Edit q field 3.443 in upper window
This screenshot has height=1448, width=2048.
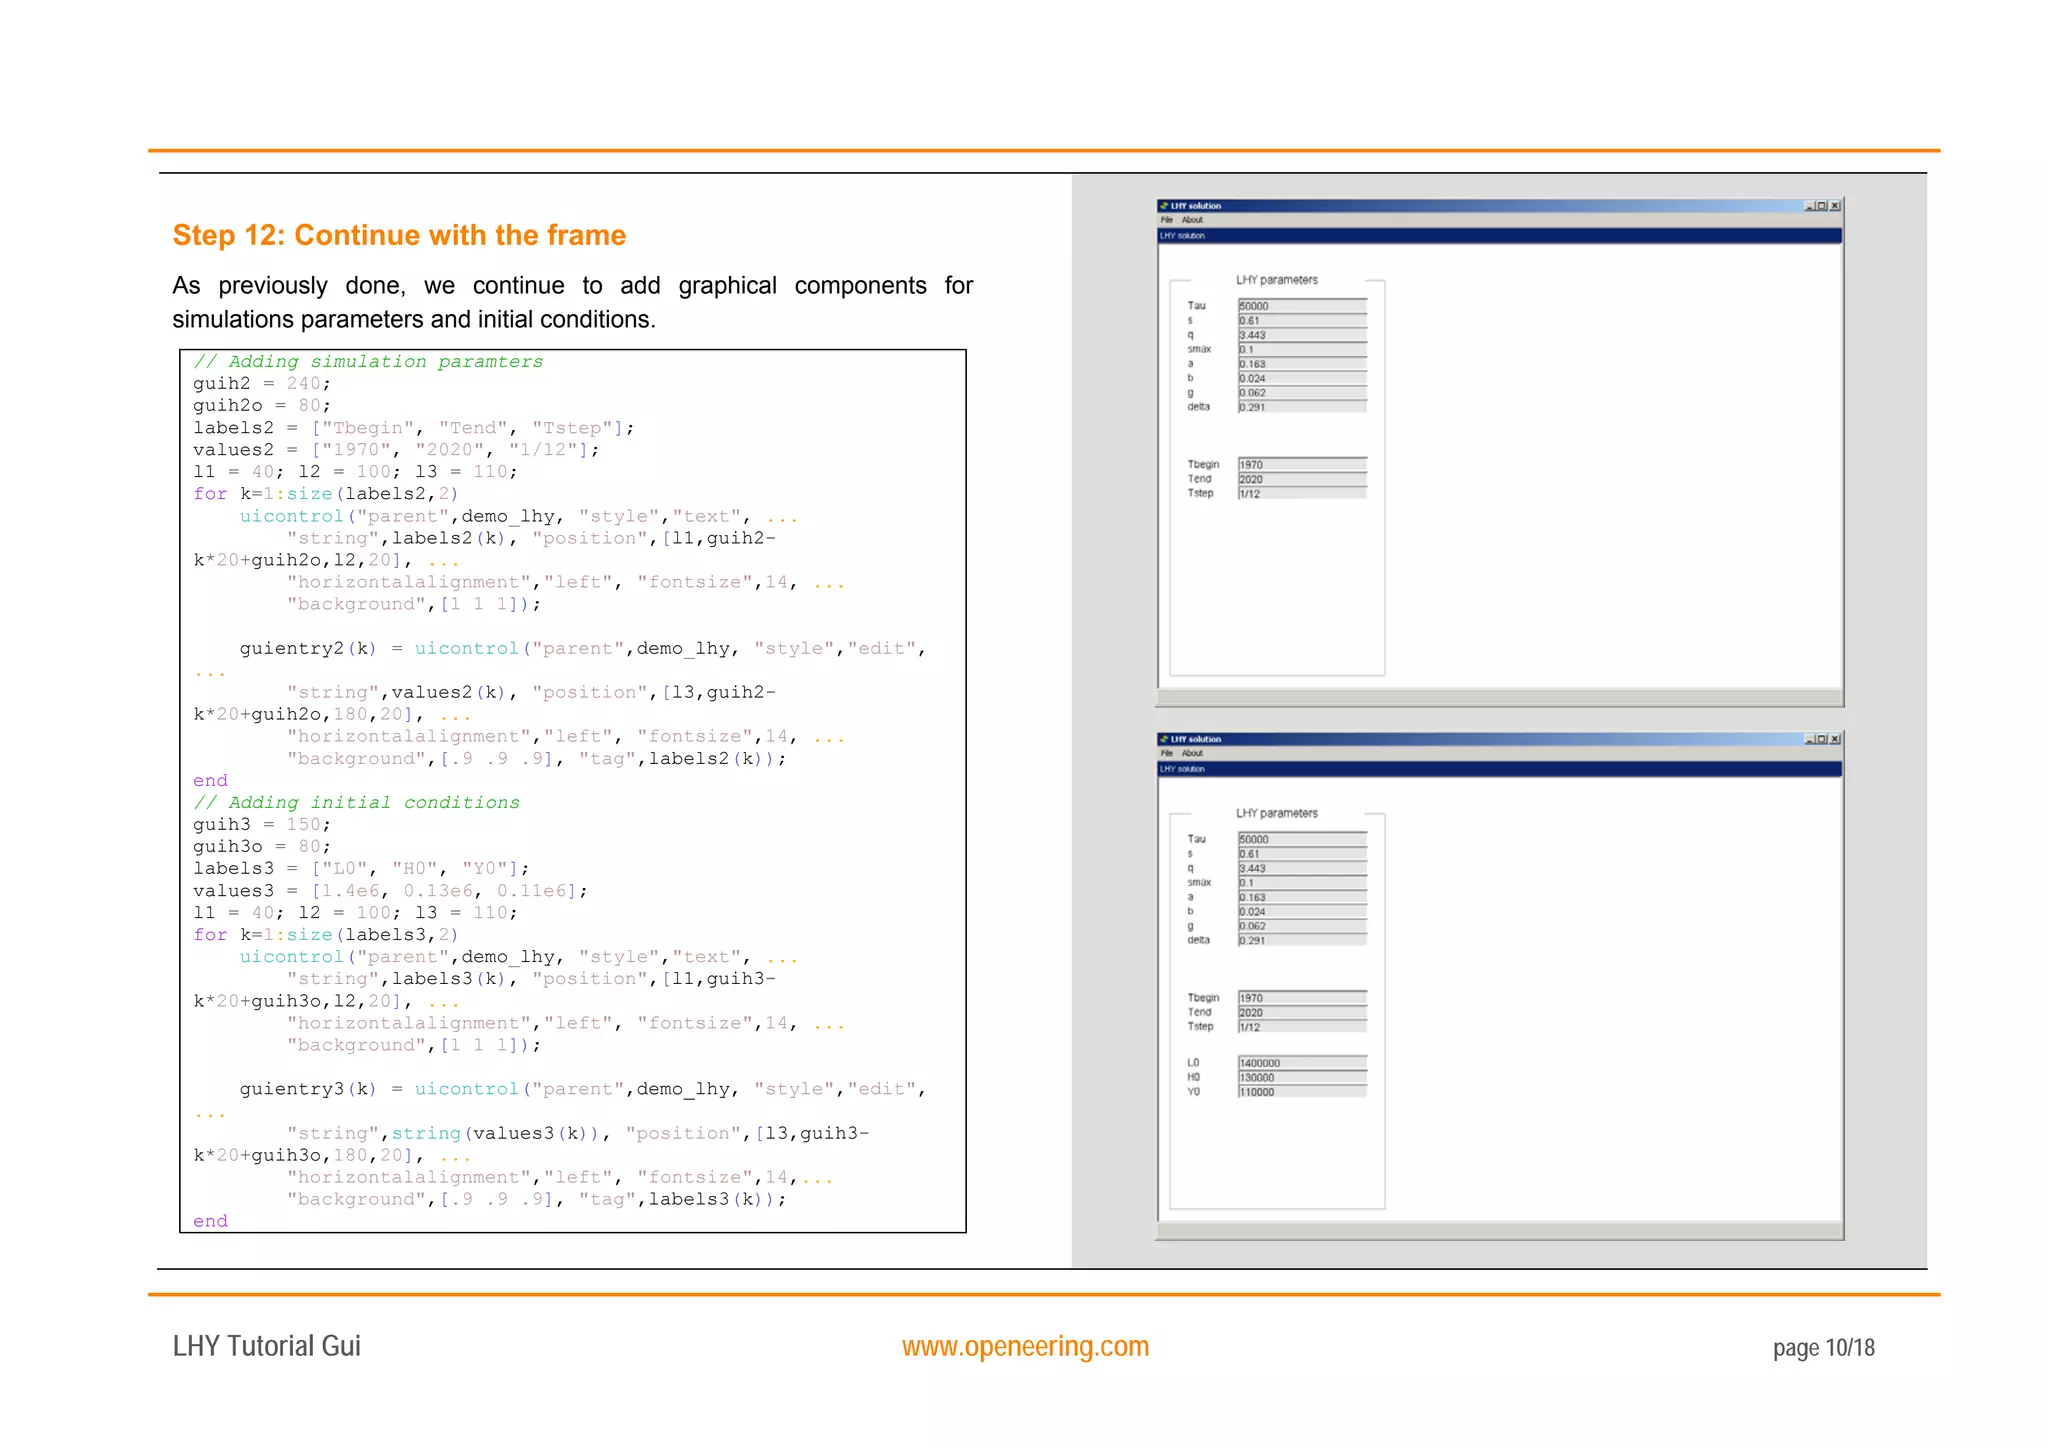tap(1302, 335)
